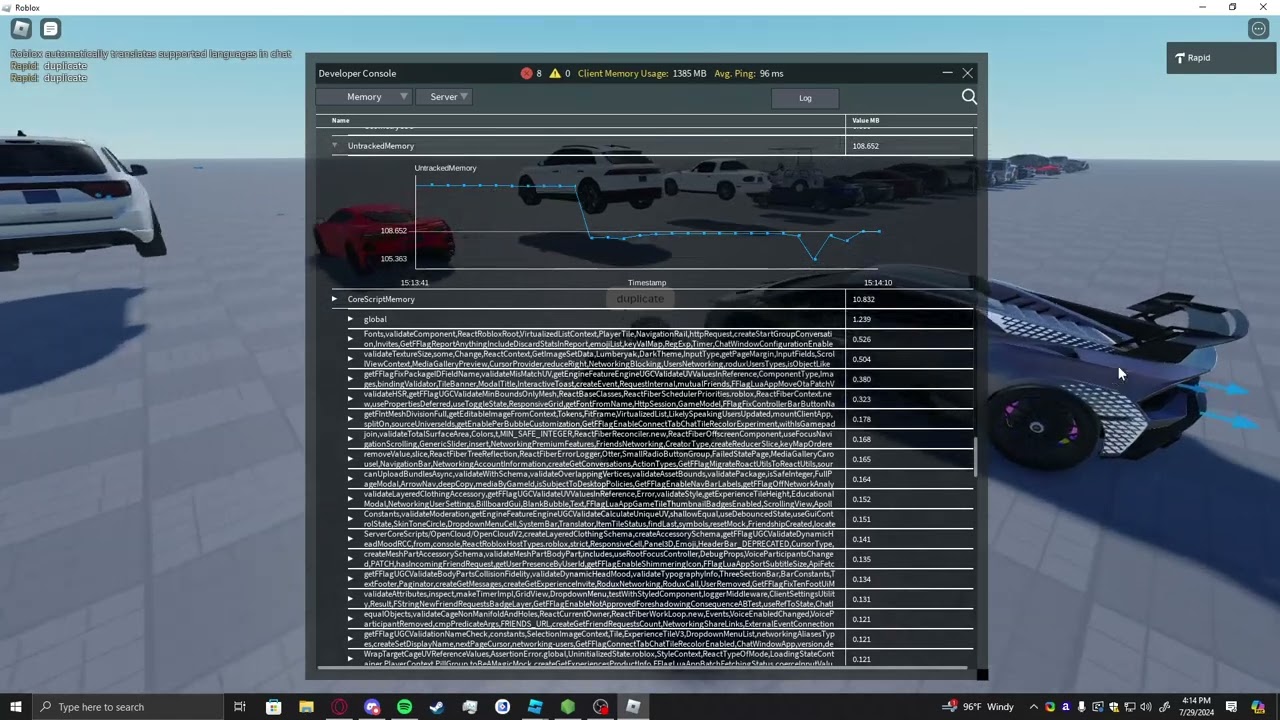This screenshot has height=720, width=1280.
Task: Open the Opera browser taskbar icon
Action: (x=339, y=707)
